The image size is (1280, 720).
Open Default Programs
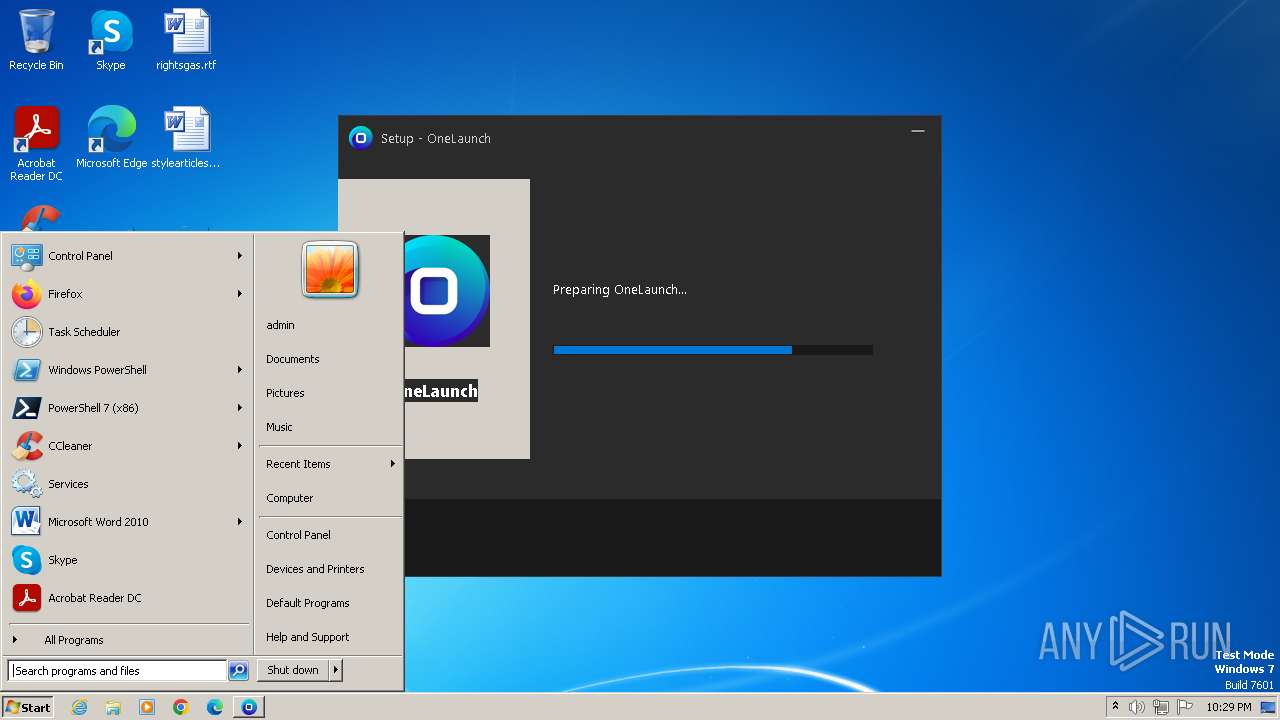(308, 603)
